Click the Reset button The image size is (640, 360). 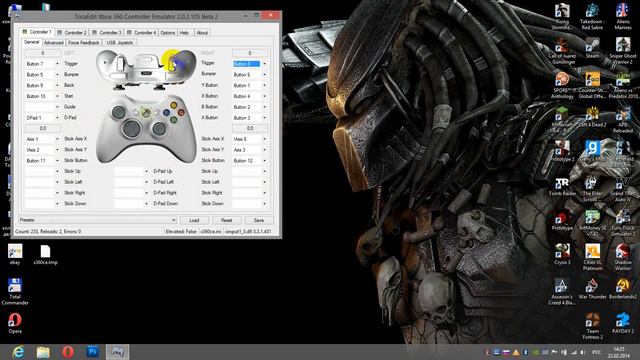pos(227,220)
